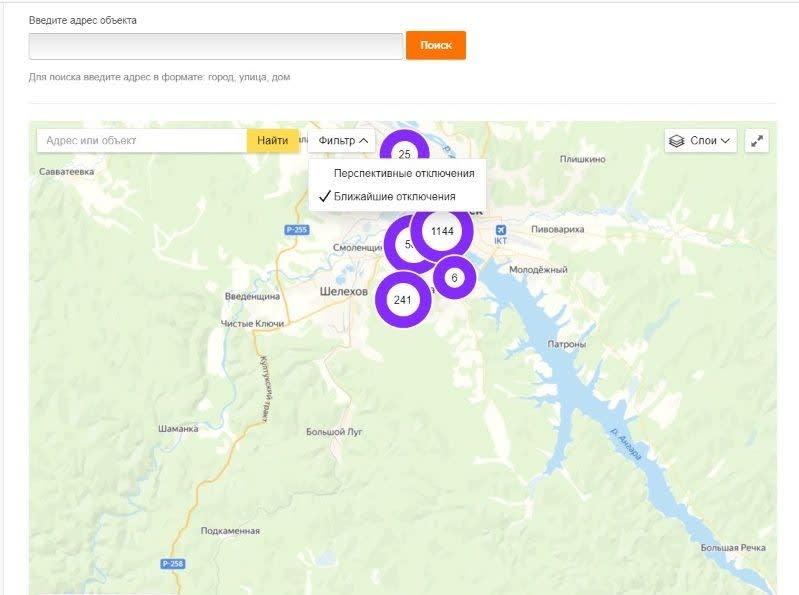Focus the object address input field

point(216,46)
